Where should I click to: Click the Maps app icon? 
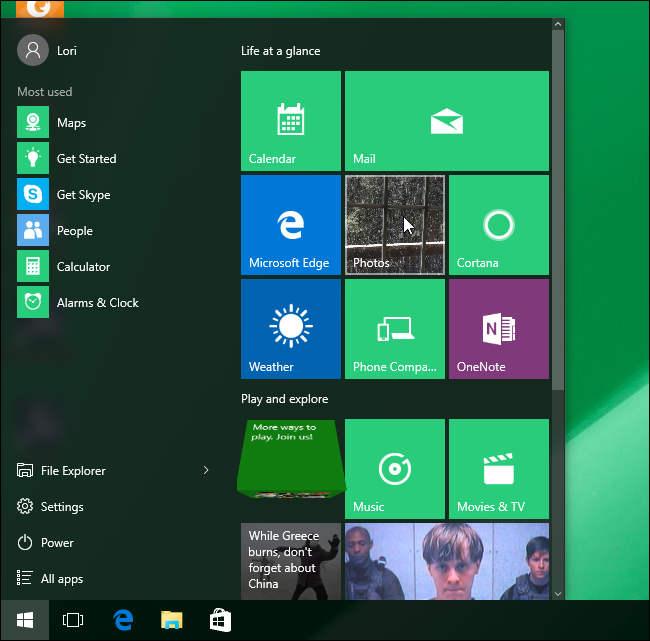[33, 122]
